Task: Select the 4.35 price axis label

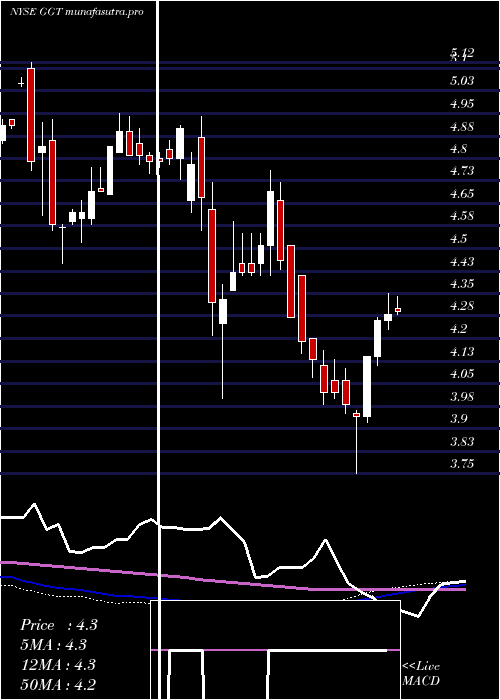Action: click(x=462, y=284)
